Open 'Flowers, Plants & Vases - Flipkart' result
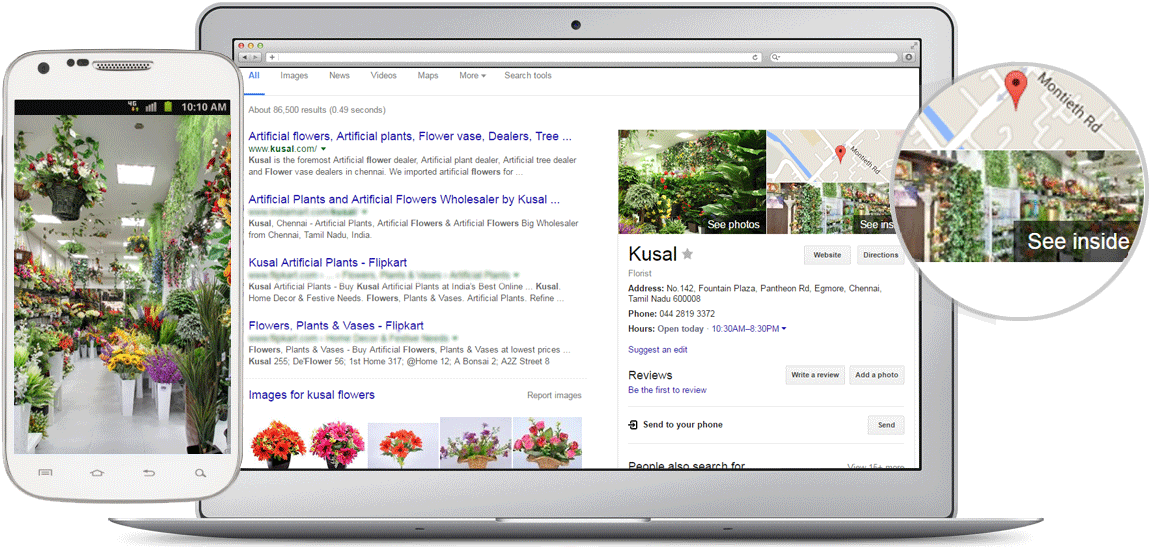 (336, 326)
